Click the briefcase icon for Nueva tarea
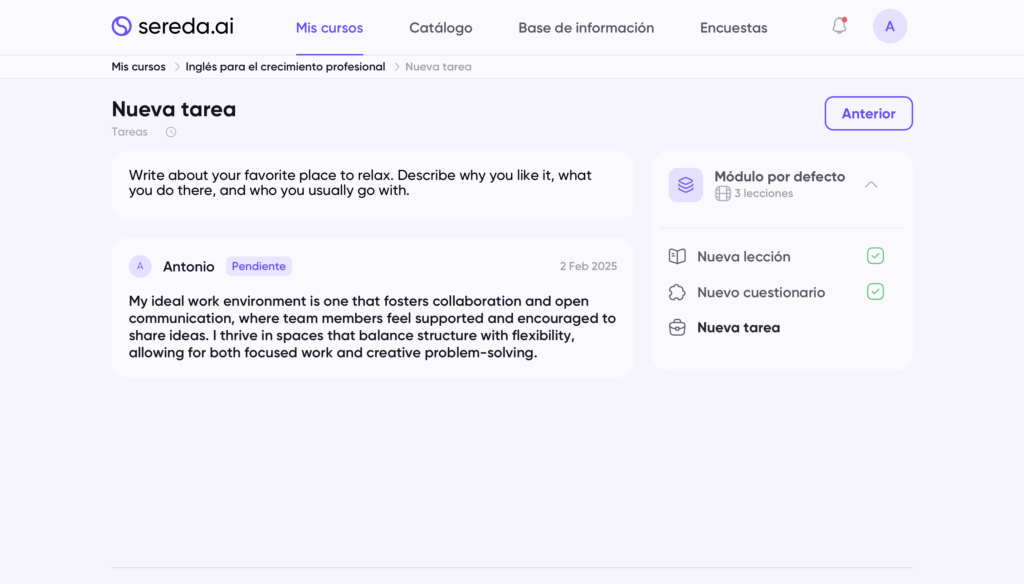Image resolution: width=1024 pixels, height=584 pixels. click(677, 328)
